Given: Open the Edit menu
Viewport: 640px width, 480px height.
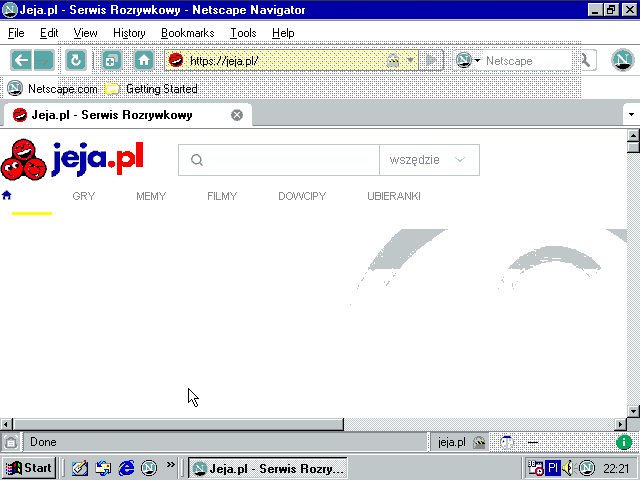Looking at the screenshot, I should coord(49,33).
